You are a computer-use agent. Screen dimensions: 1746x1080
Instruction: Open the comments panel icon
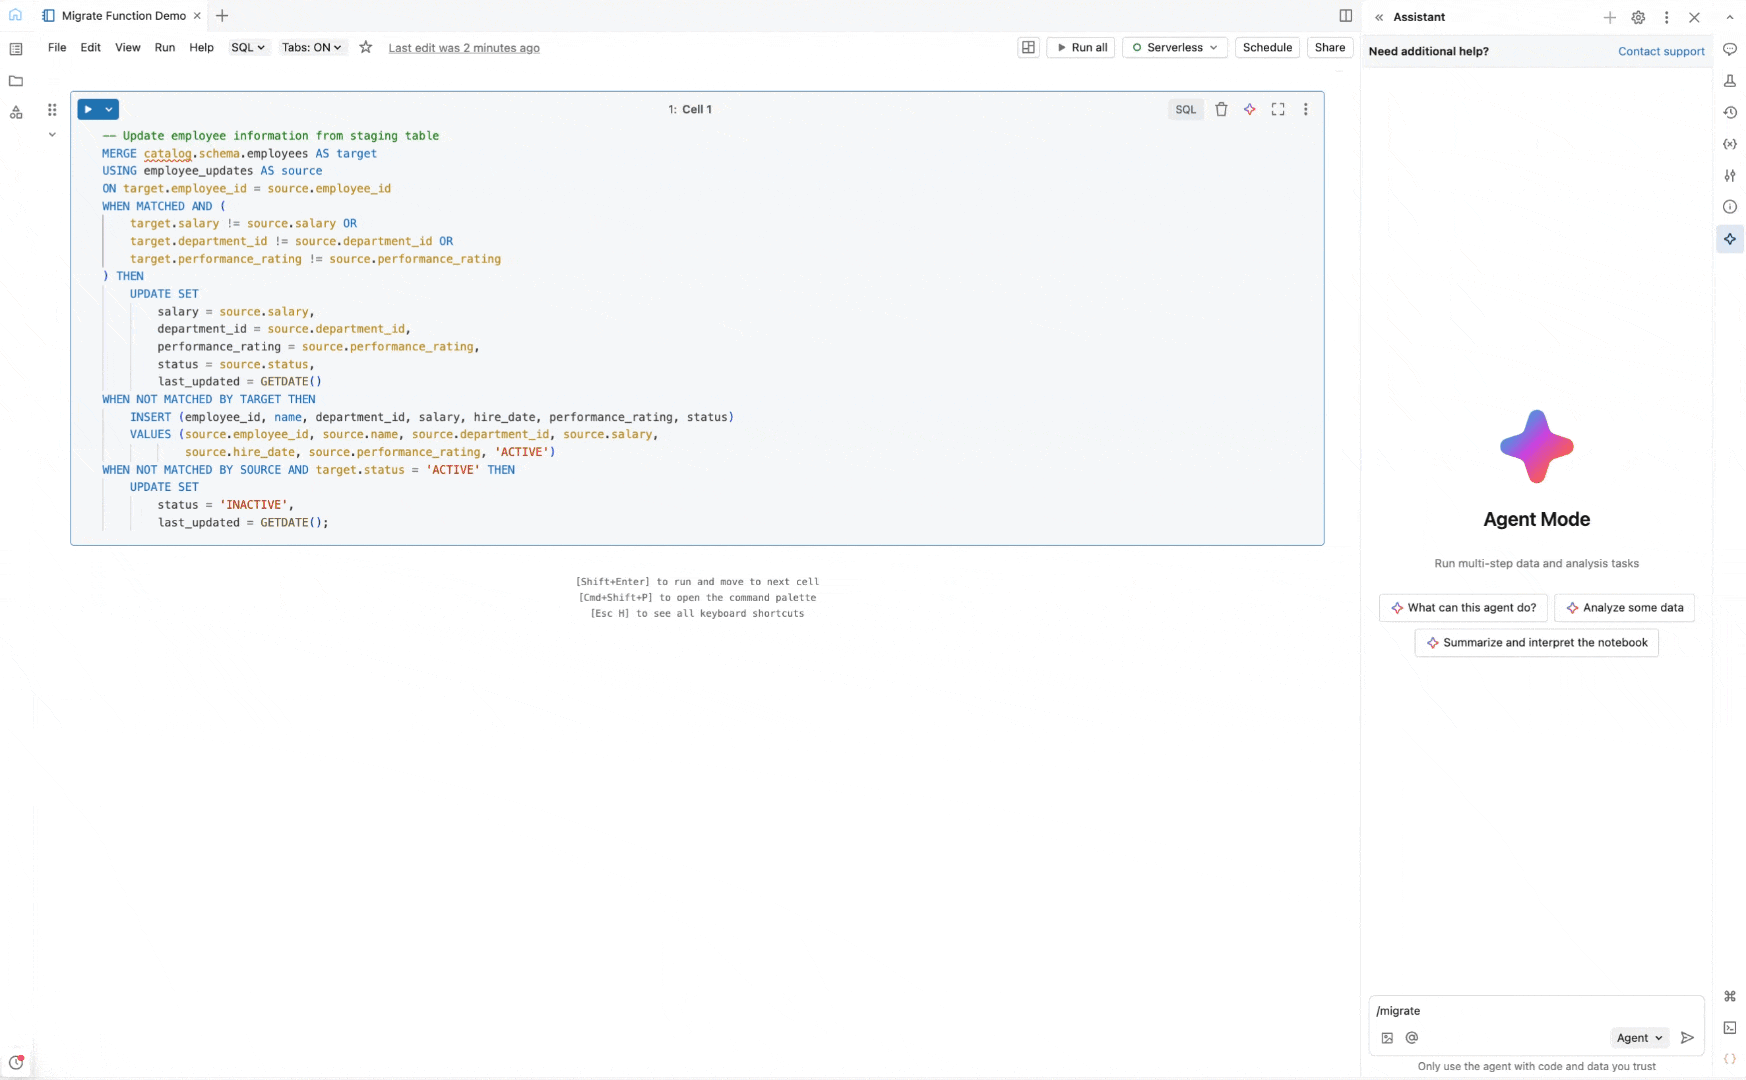point(1730,49)
